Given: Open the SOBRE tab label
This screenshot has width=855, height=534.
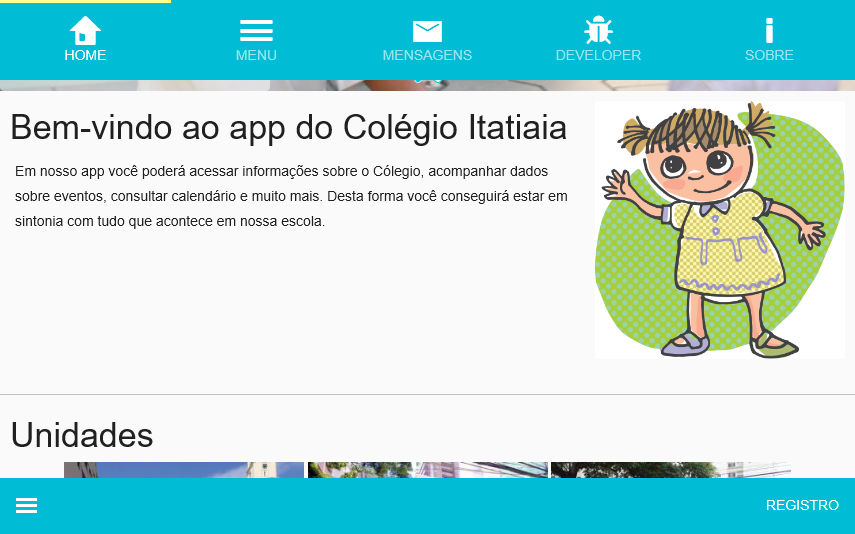Looking at the screenshot, I should click(769, 55).
